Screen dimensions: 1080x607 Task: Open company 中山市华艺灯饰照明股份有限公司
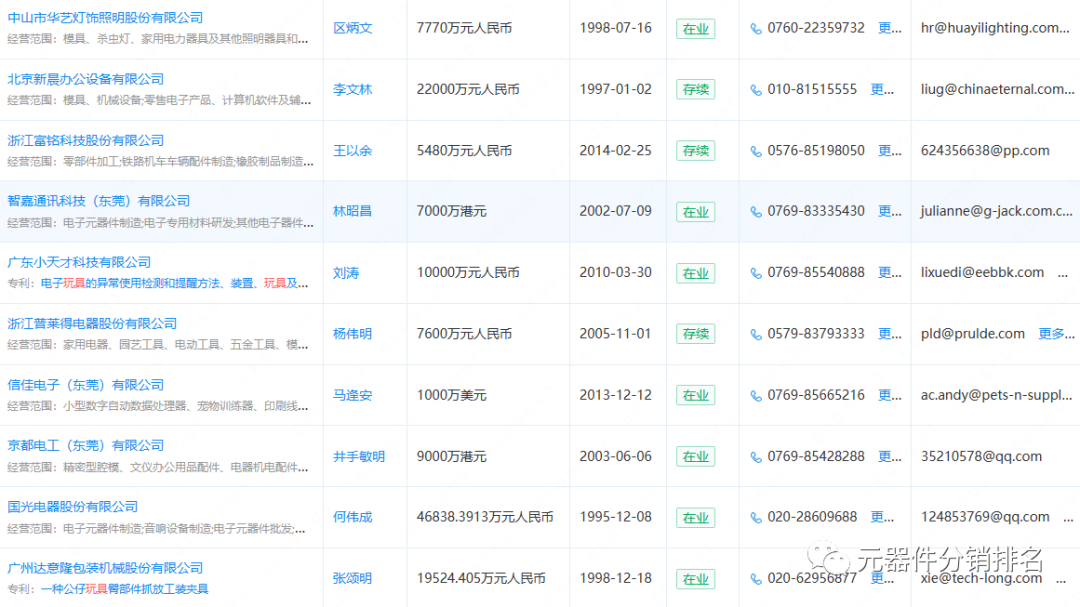point(105,18)
